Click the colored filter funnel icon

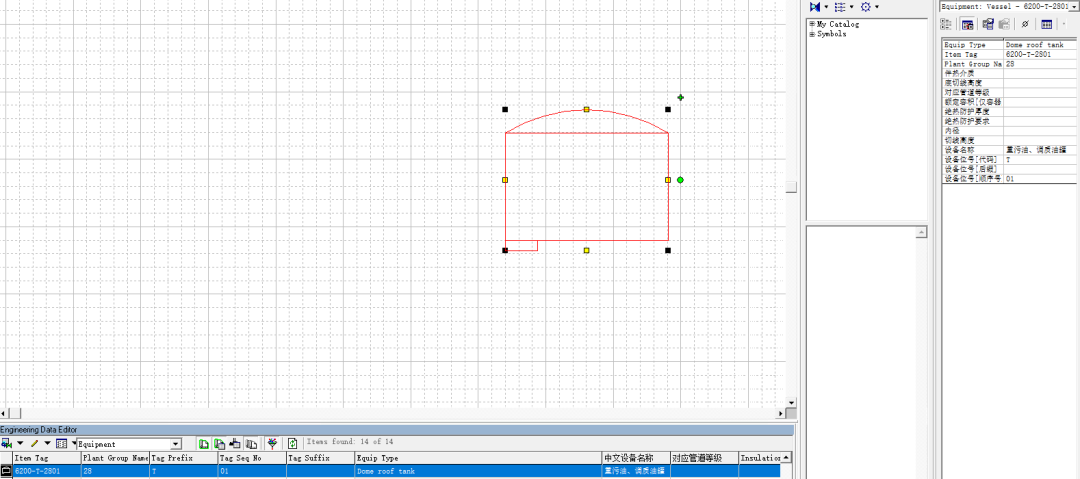[x=273, y=443]
